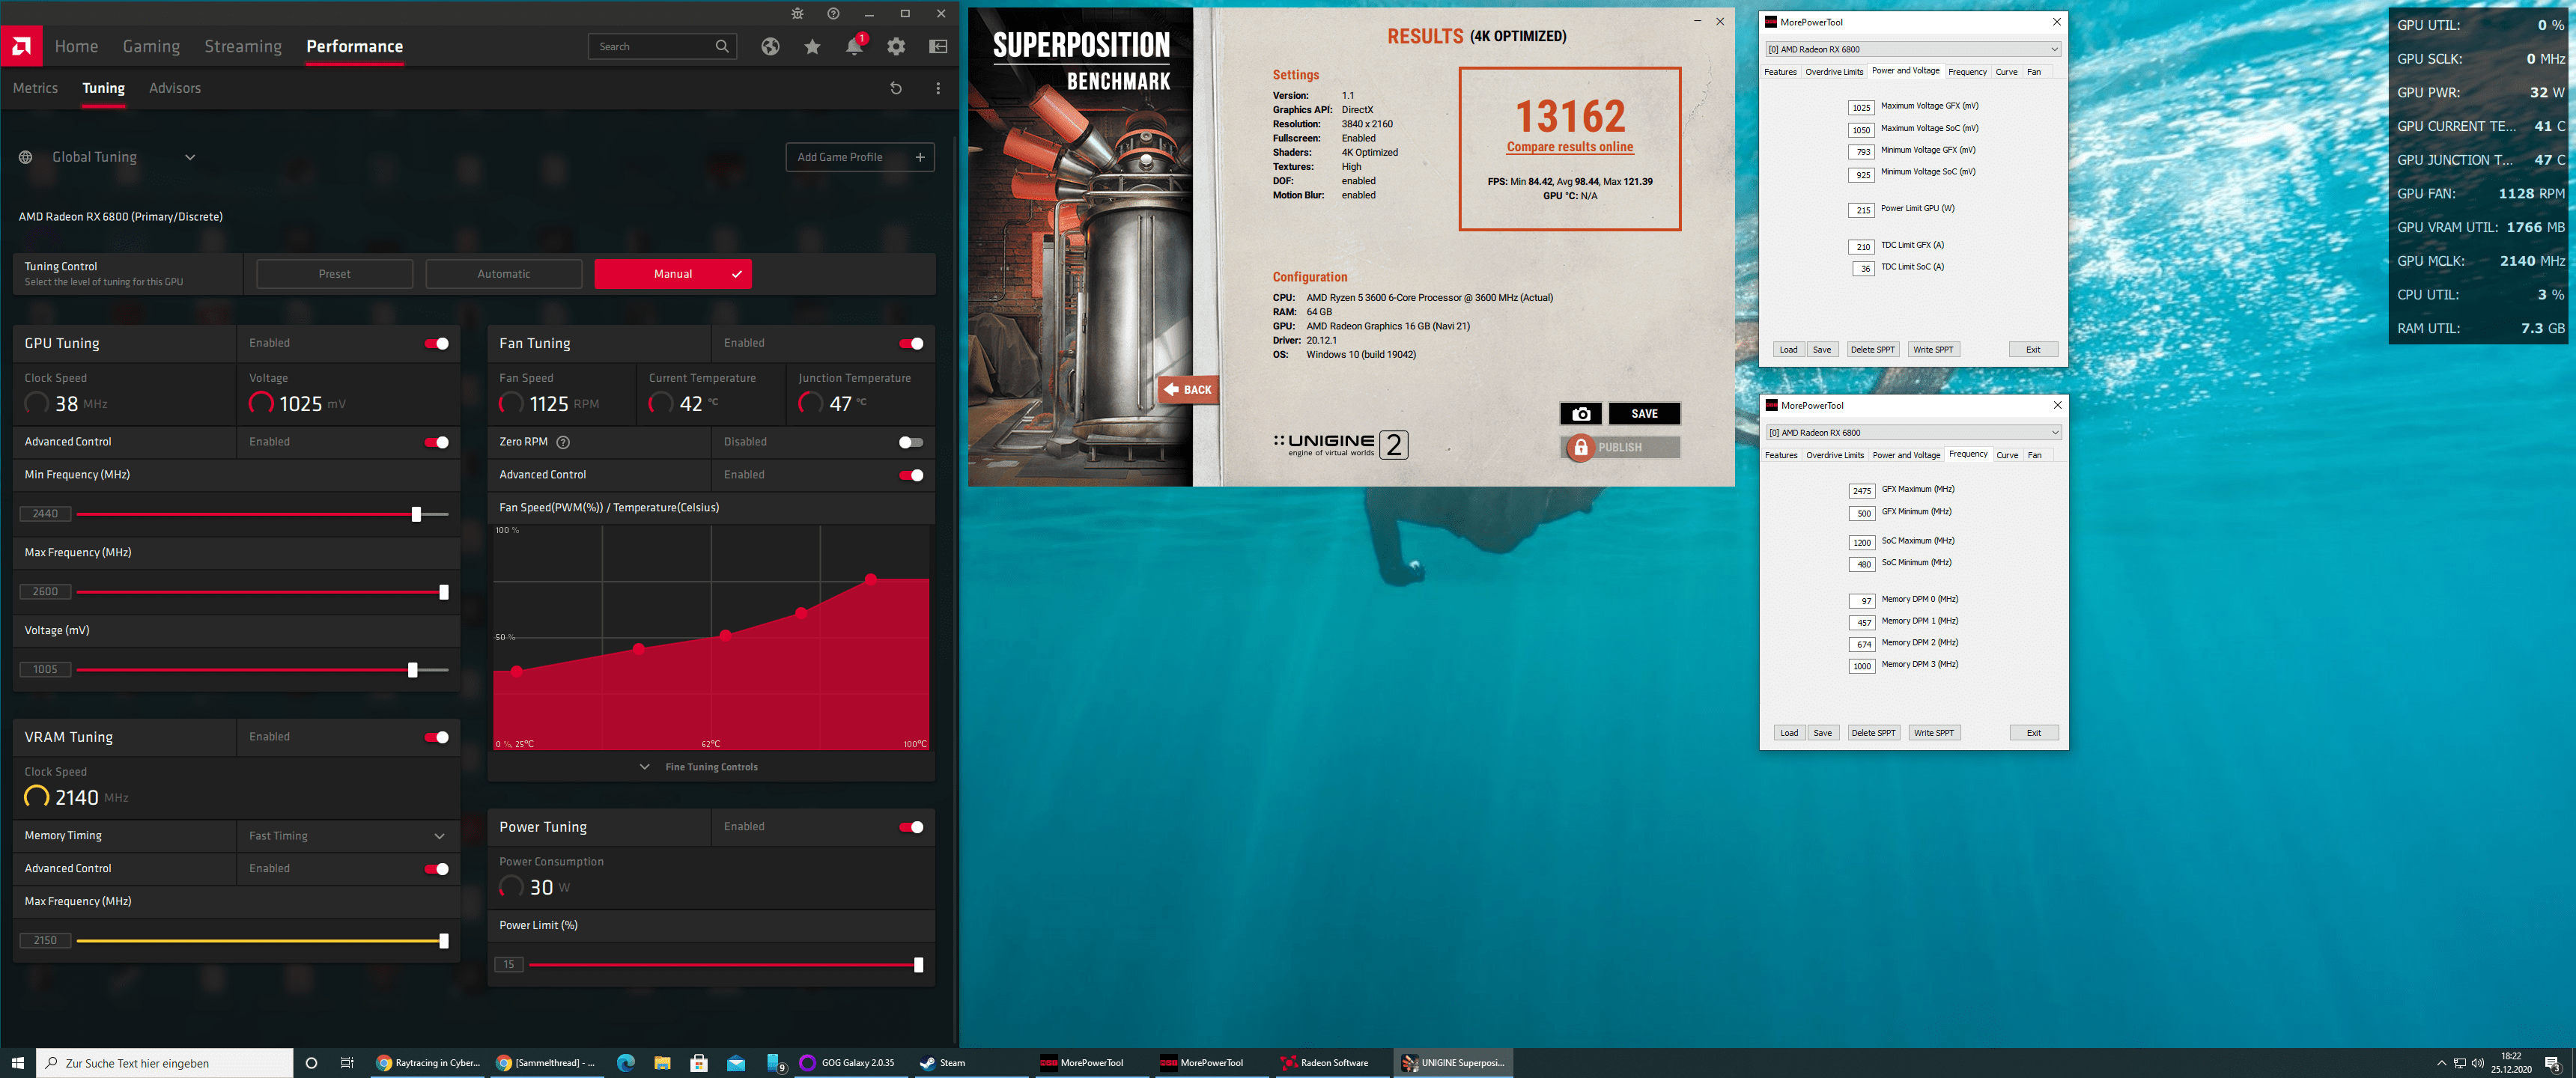
Task: Open Cortana circle icon on taskbar
Action: (311, 1063)
